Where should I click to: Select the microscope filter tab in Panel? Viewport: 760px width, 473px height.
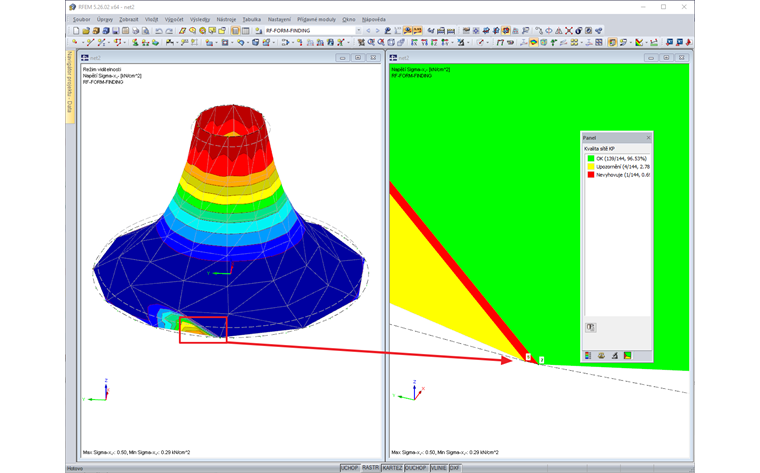tap(615, 356)
